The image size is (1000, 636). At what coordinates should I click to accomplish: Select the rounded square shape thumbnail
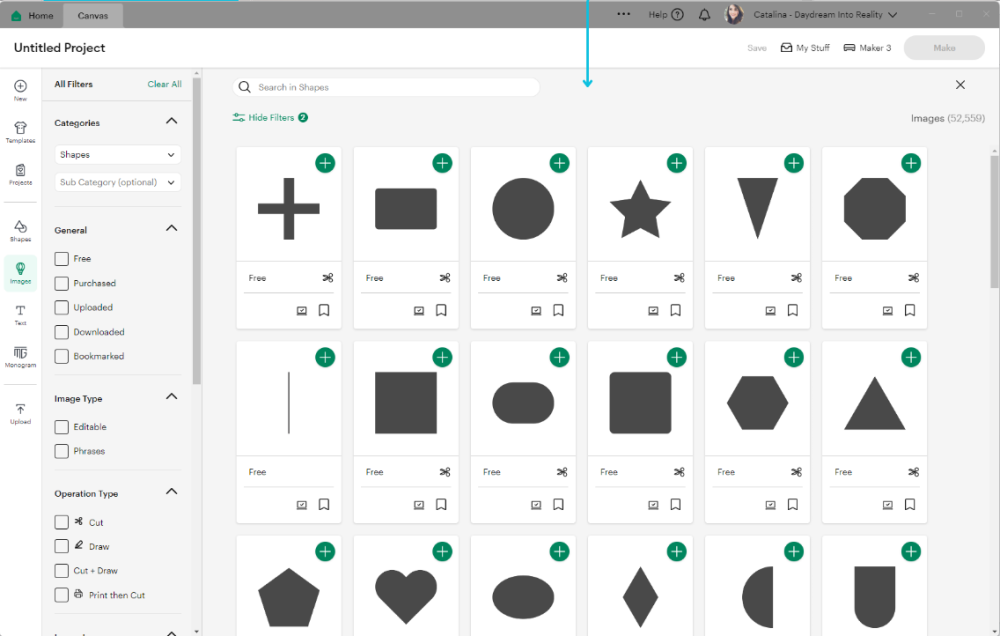640,403
